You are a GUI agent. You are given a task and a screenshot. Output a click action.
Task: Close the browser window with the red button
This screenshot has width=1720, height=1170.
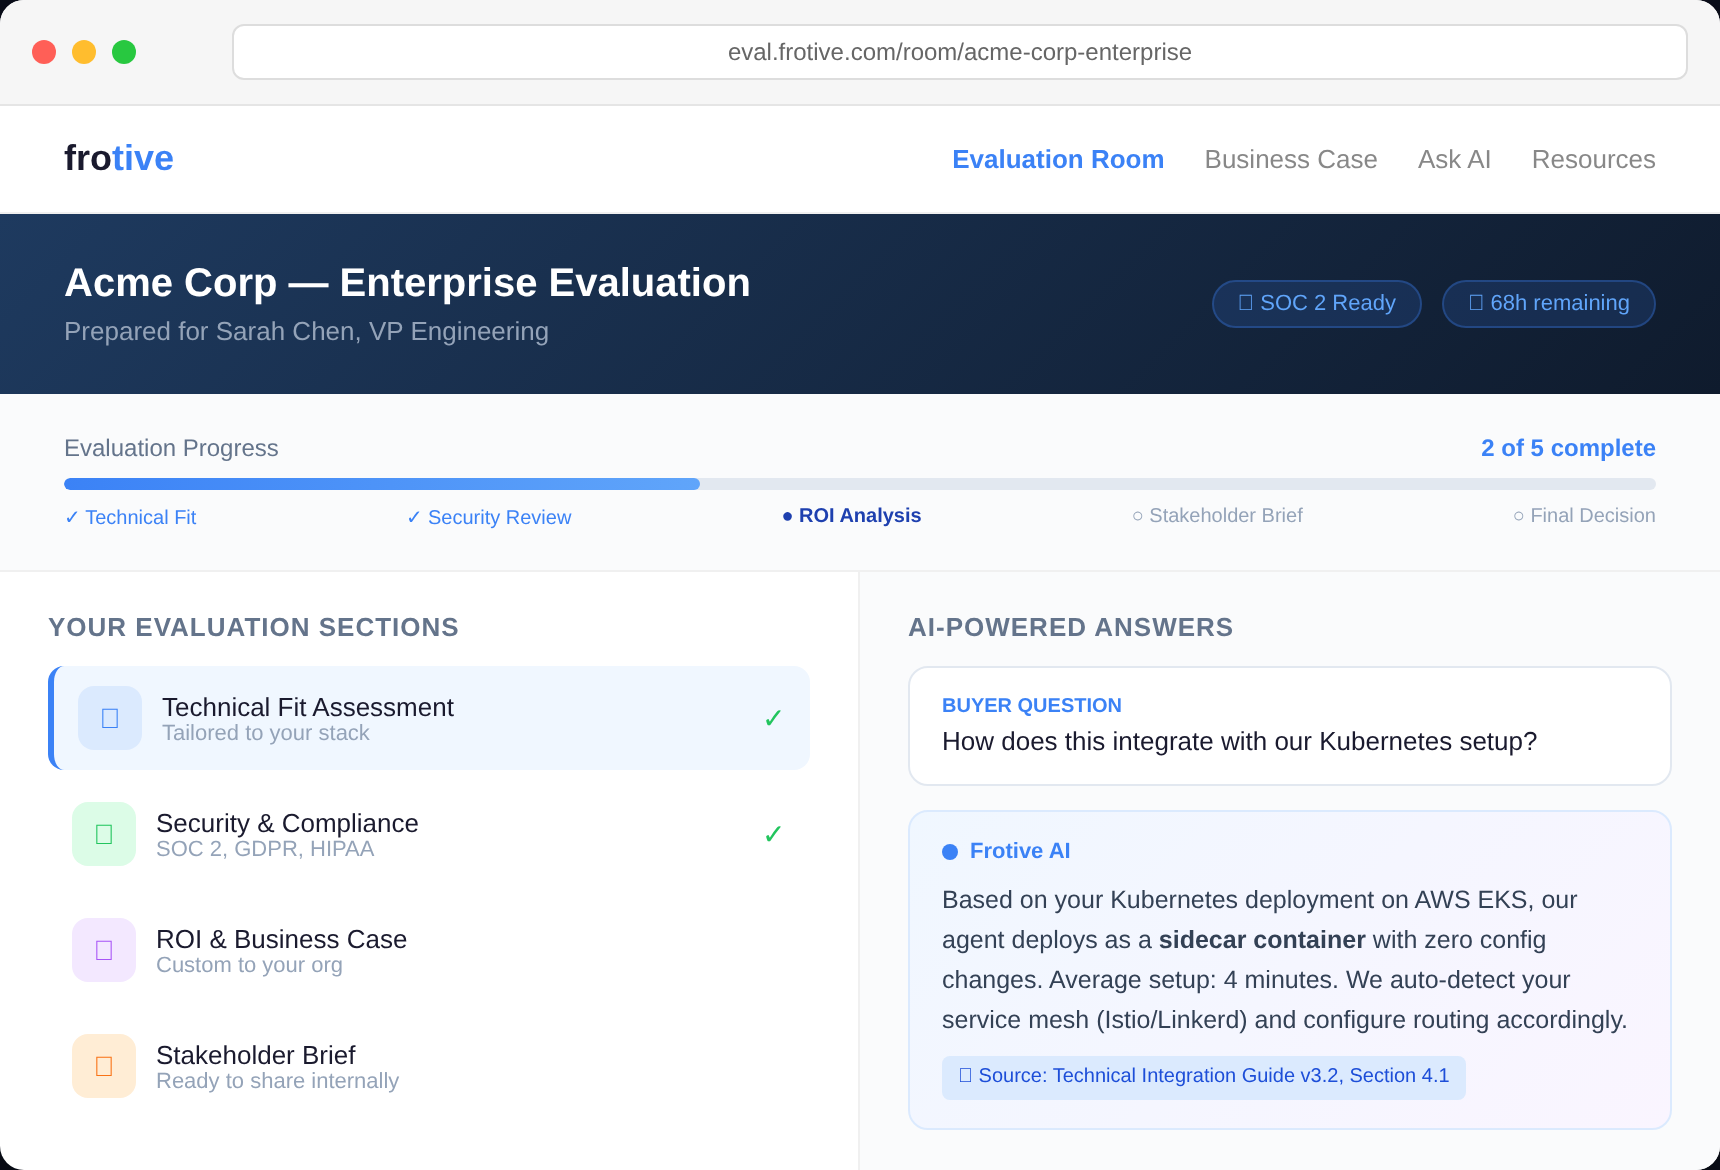click(x=44, y=52)
